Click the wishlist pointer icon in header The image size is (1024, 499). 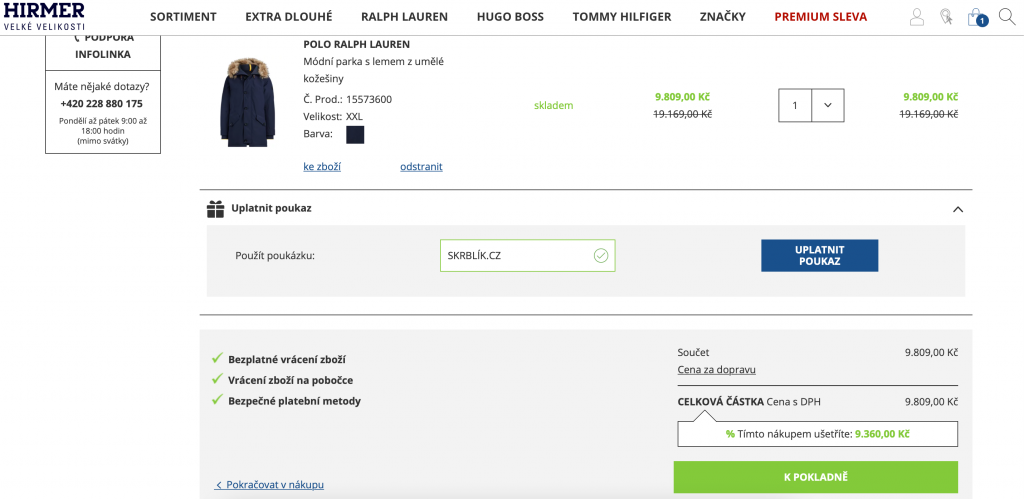pyautogui.click(x=946, y=17)
